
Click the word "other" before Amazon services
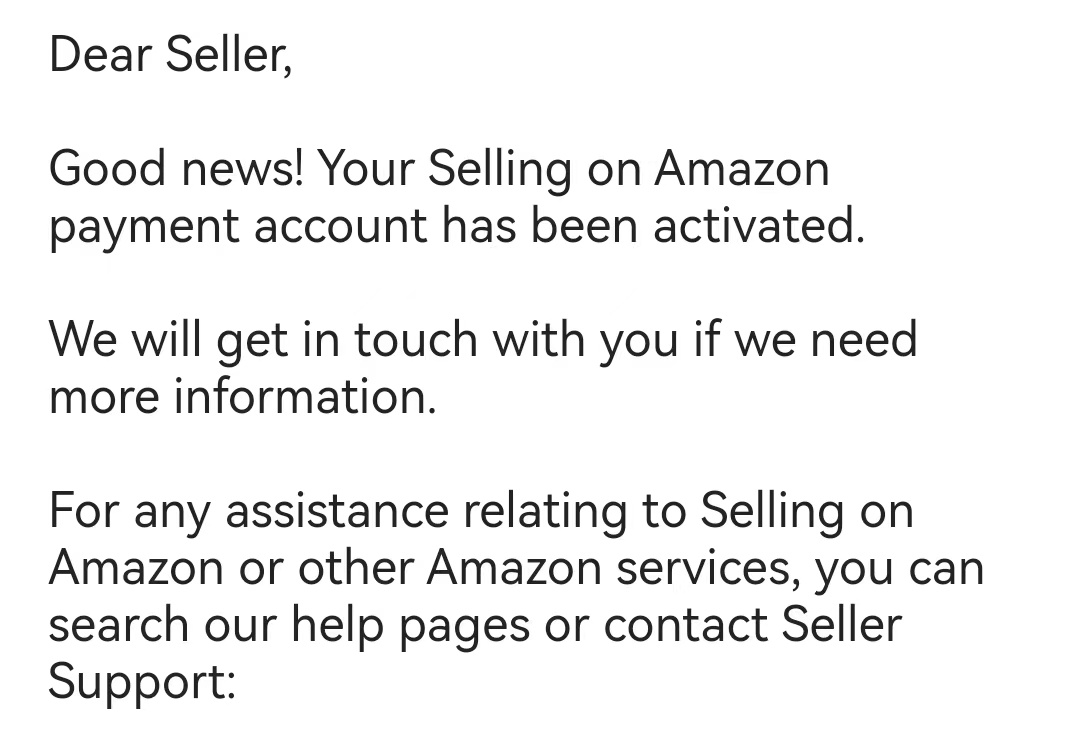coord(355,568)
